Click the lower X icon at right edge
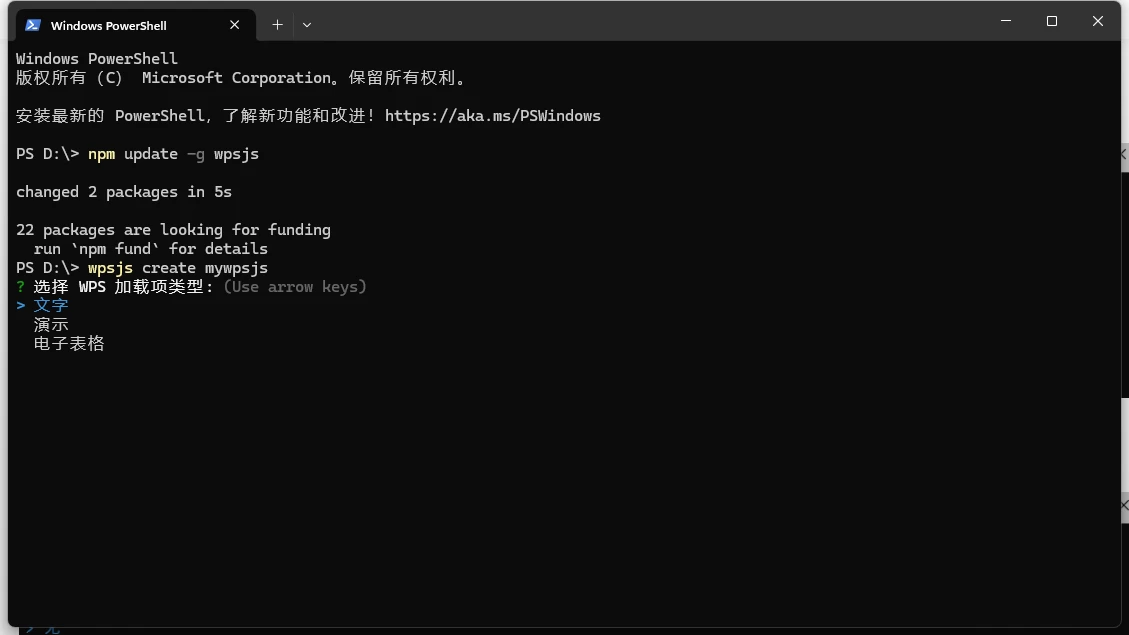 pyautogui.click(x=1124, y=507)
